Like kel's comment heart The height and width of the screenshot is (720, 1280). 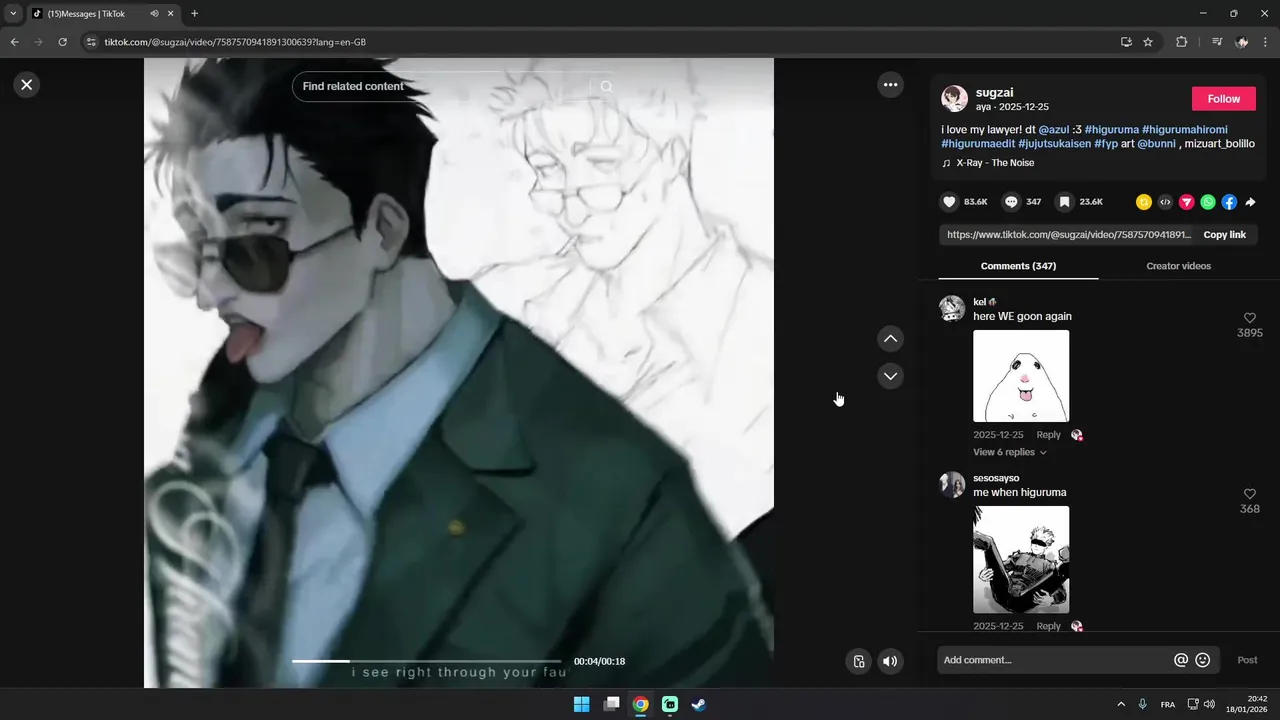pyautogui.click(x=1249, y=318)
